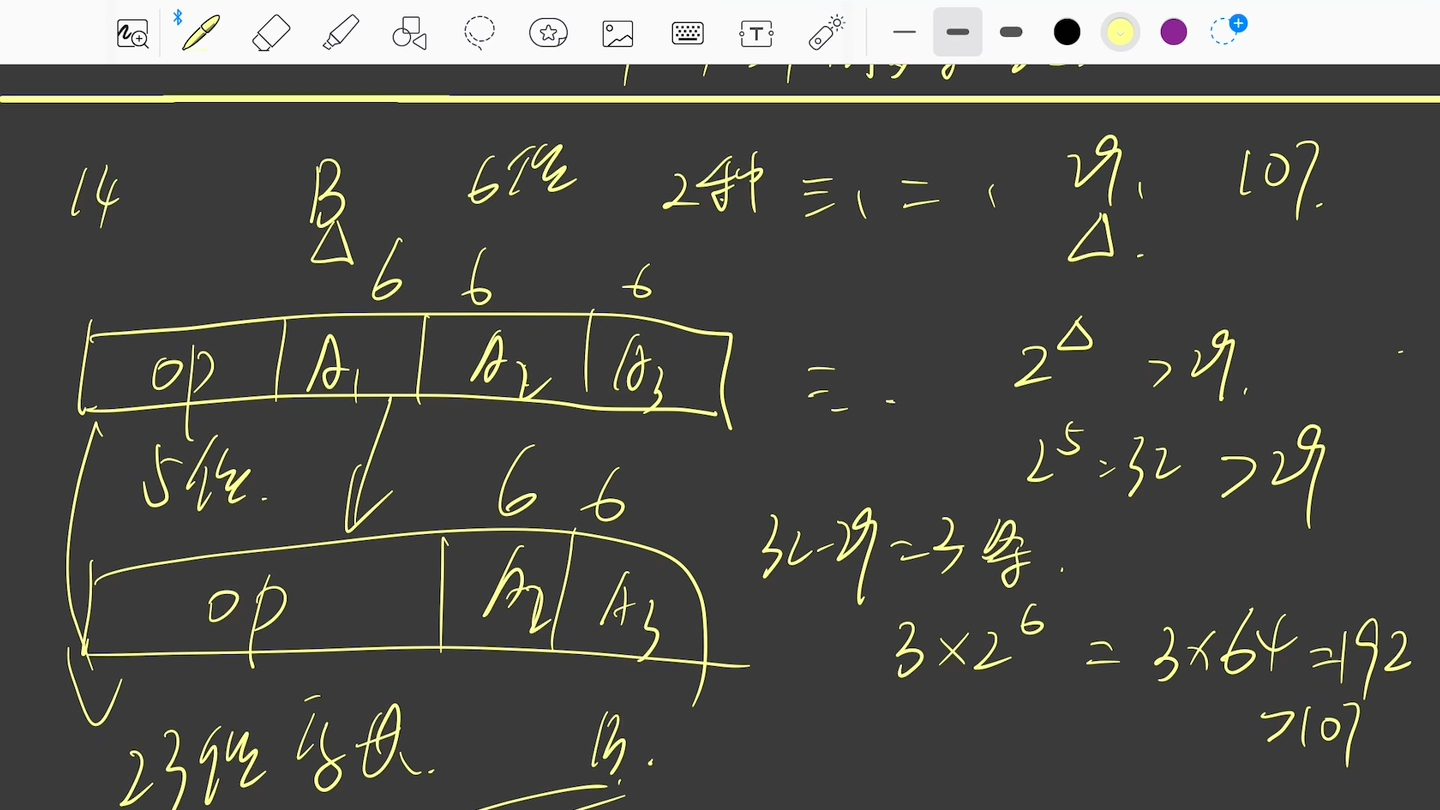Select the eraser tool

pyautogui.click(x=271, y=33)
